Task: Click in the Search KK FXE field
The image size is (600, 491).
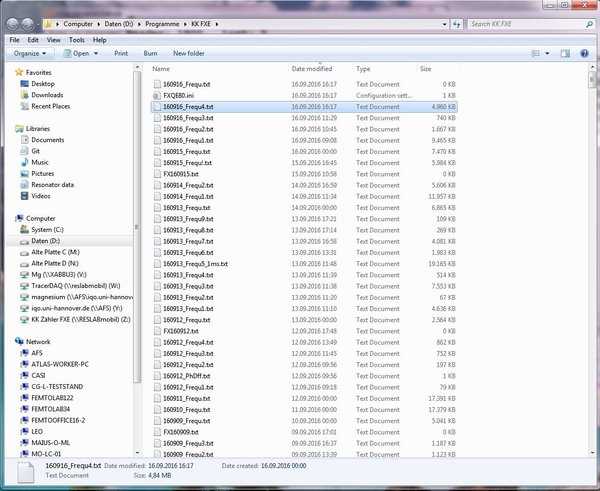Action: click(x=526, y=24)
